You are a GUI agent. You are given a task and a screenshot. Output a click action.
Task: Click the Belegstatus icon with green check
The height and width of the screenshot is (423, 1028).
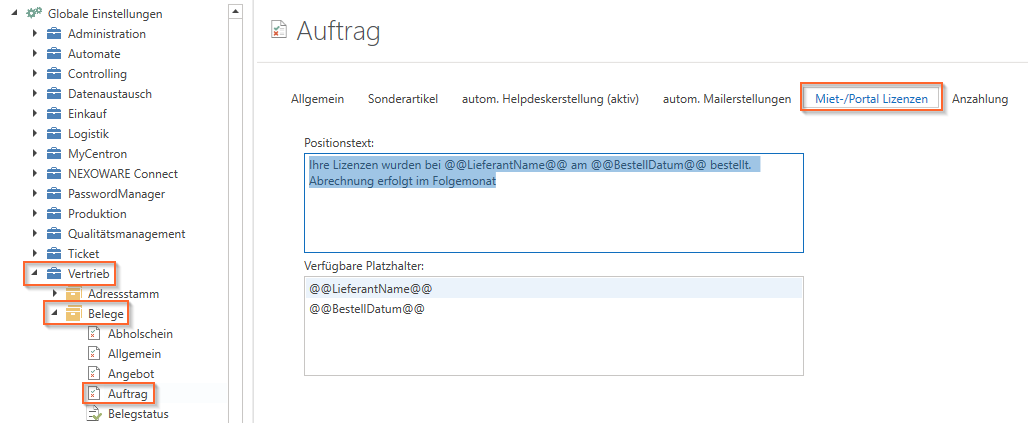pos(95,414)
